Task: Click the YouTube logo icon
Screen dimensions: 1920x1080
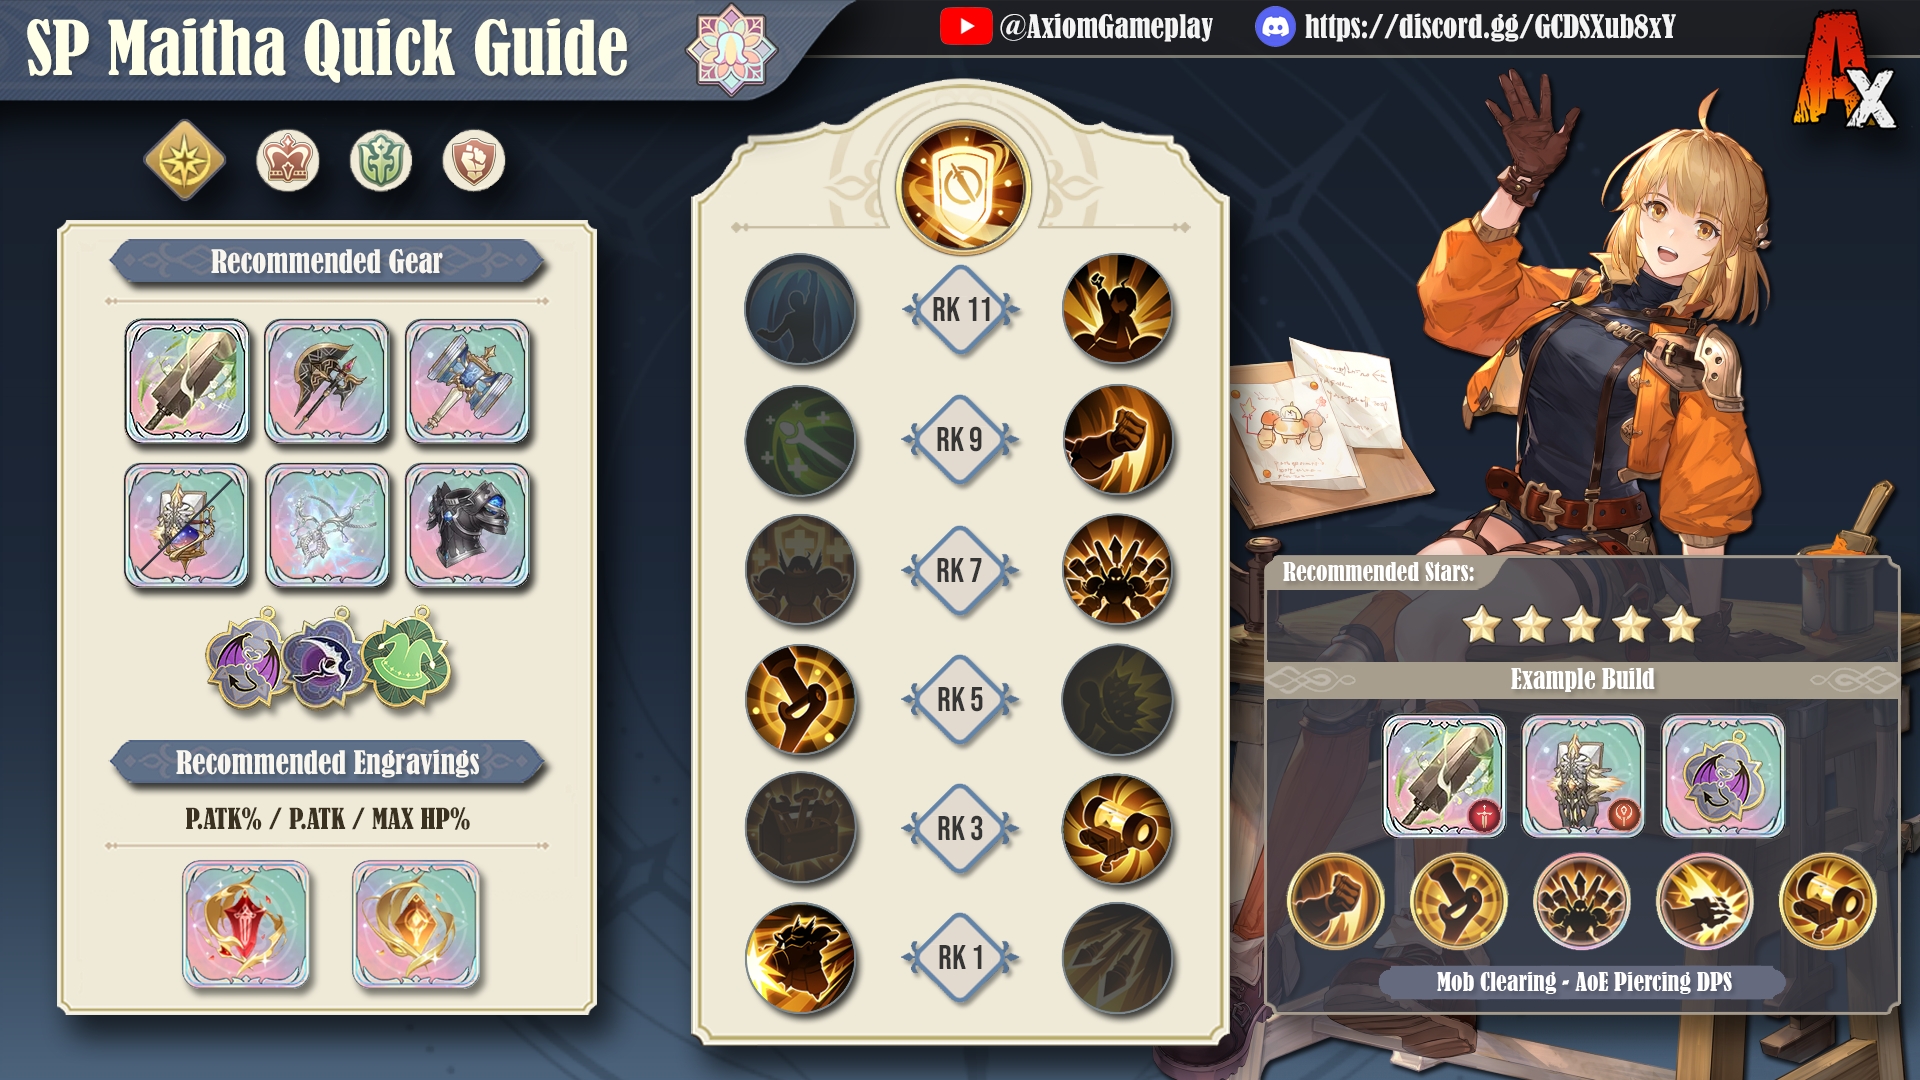Action: pyautogui.click(x=965, y=26)
